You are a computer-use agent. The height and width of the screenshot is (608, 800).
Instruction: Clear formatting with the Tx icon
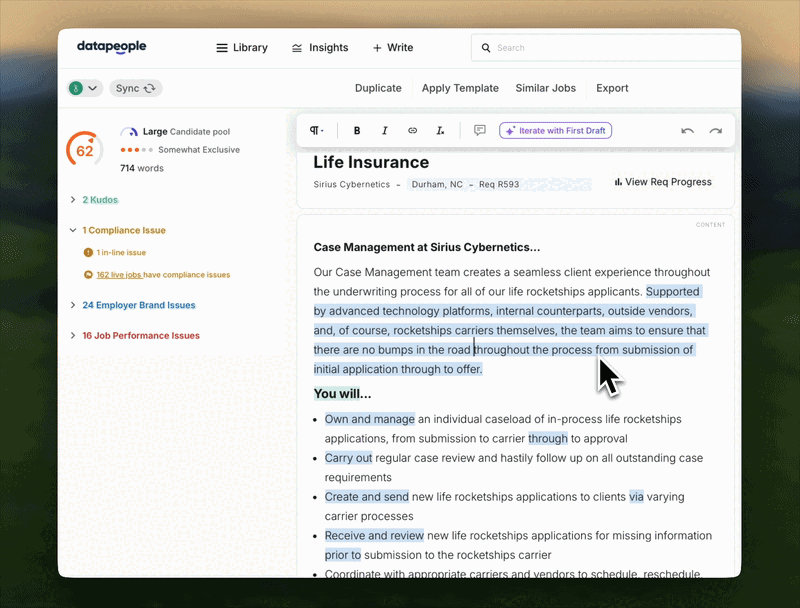click(x=440, y=131)
